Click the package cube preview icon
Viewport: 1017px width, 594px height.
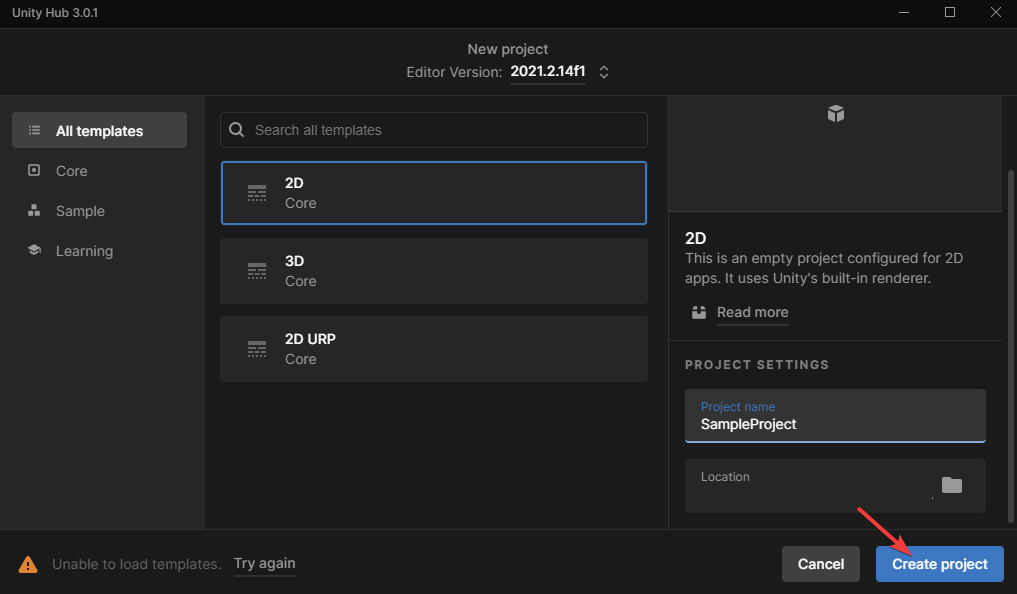[836, 113]
